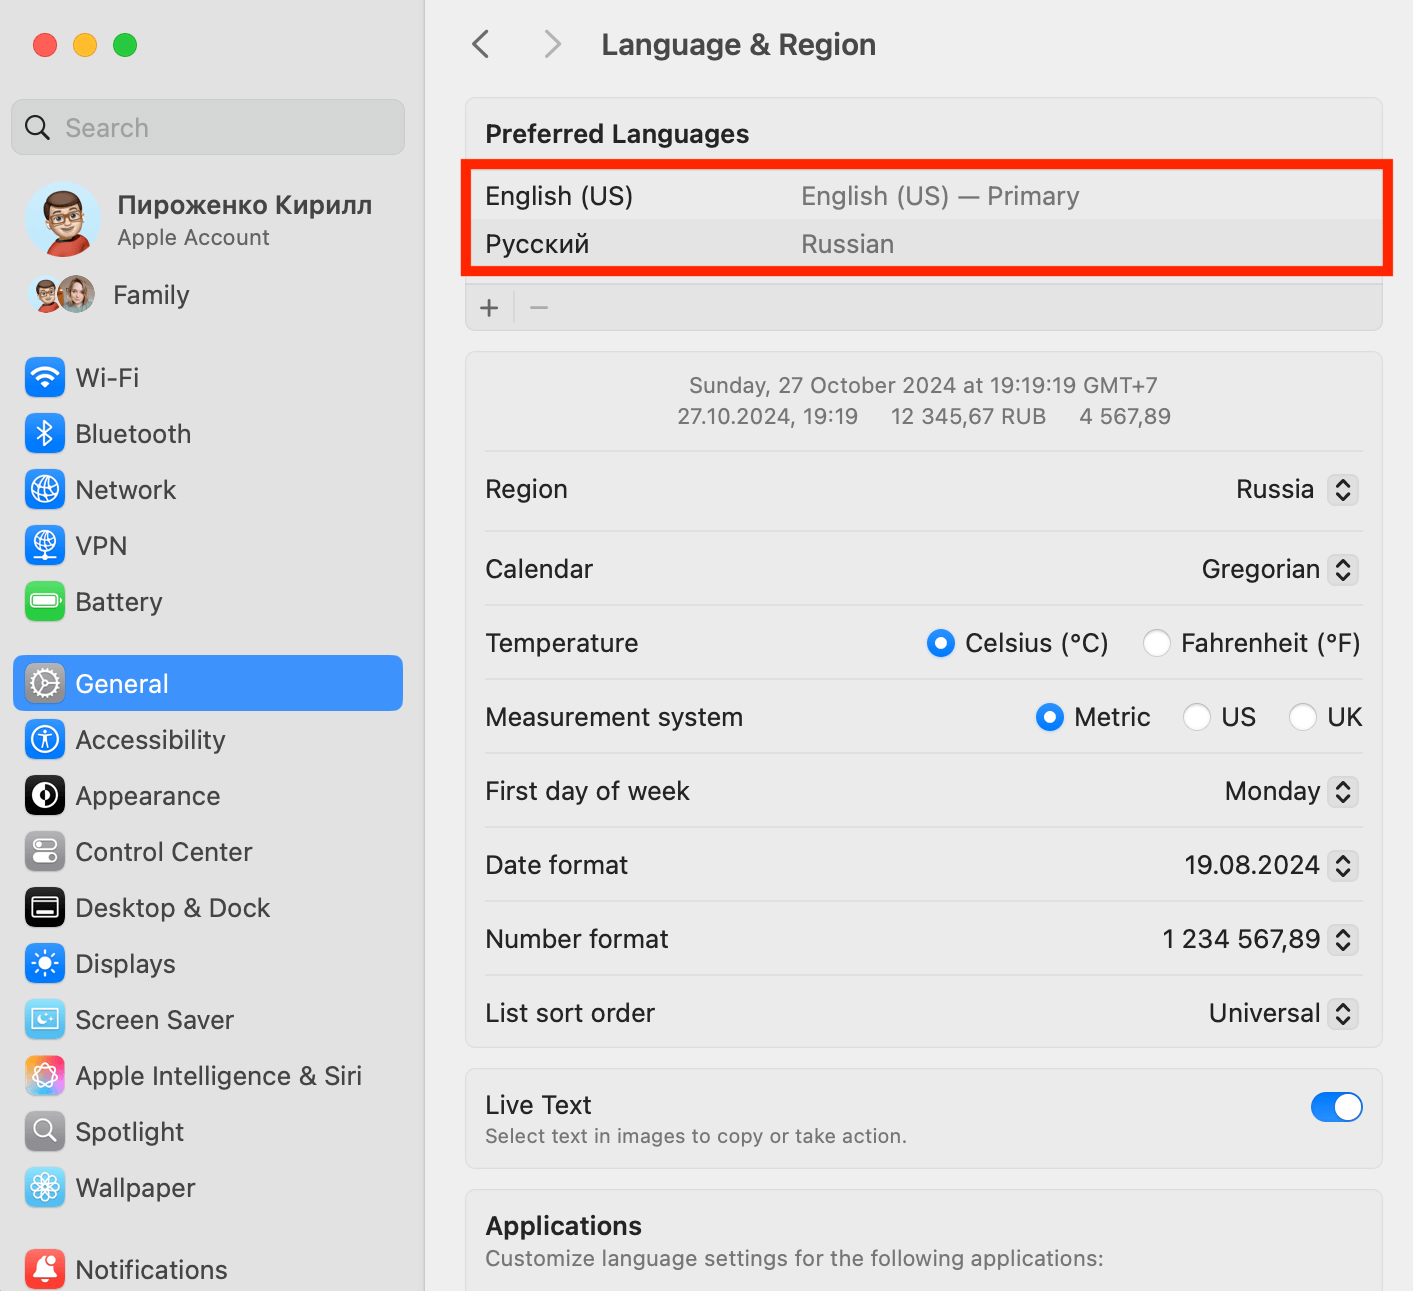Open Wi-Fi settings from sidebar
This screenshot has width=1413, height=1291.
107,377
